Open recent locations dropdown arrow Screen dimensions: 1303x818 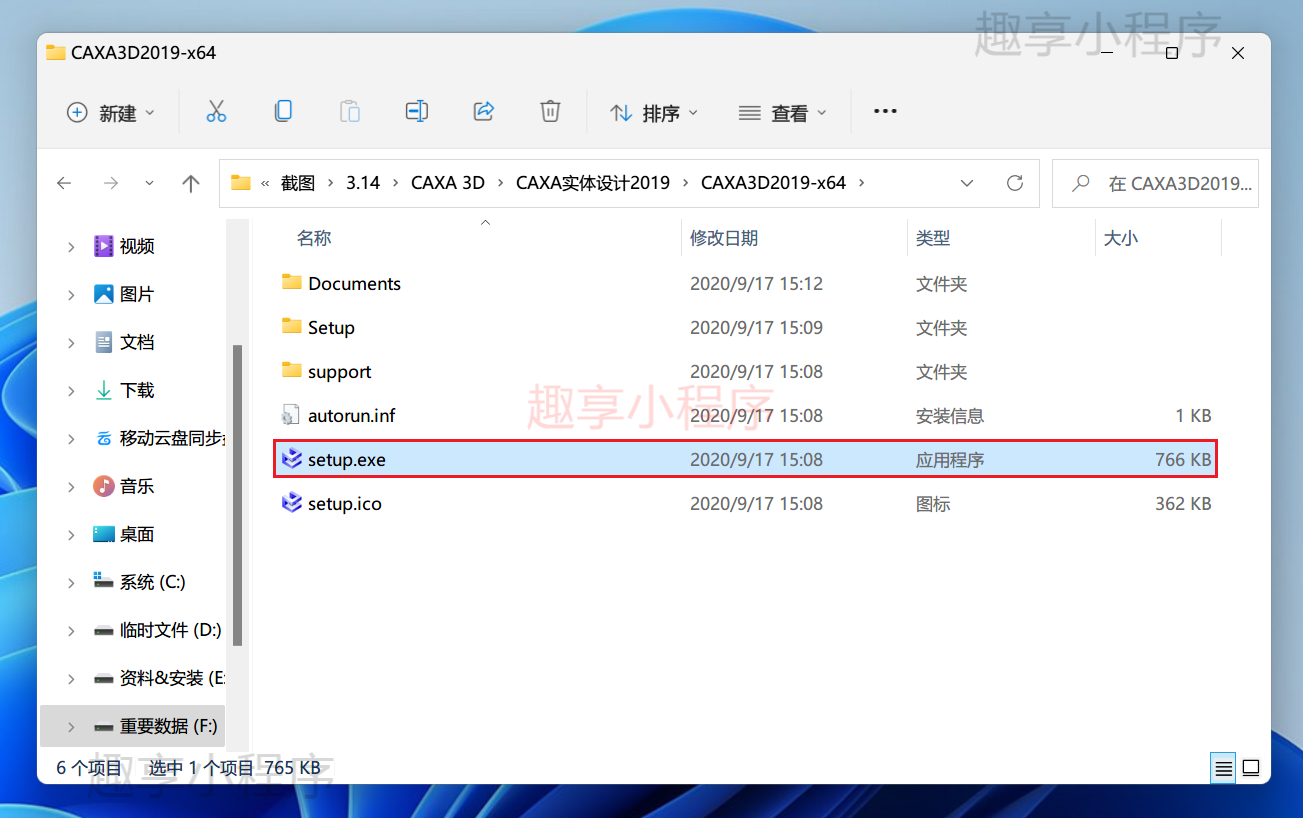150,183
